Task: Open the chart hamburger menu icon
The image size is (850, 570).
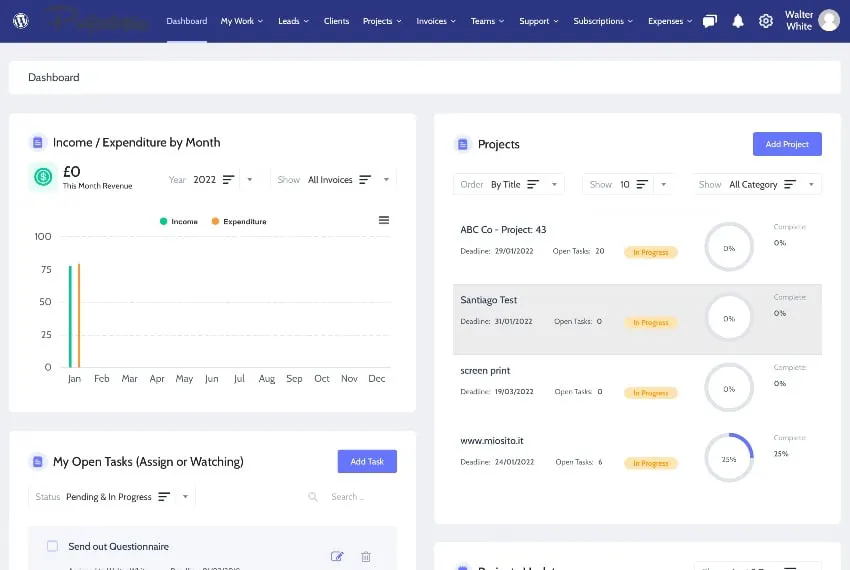Action: tap(384, 220)
